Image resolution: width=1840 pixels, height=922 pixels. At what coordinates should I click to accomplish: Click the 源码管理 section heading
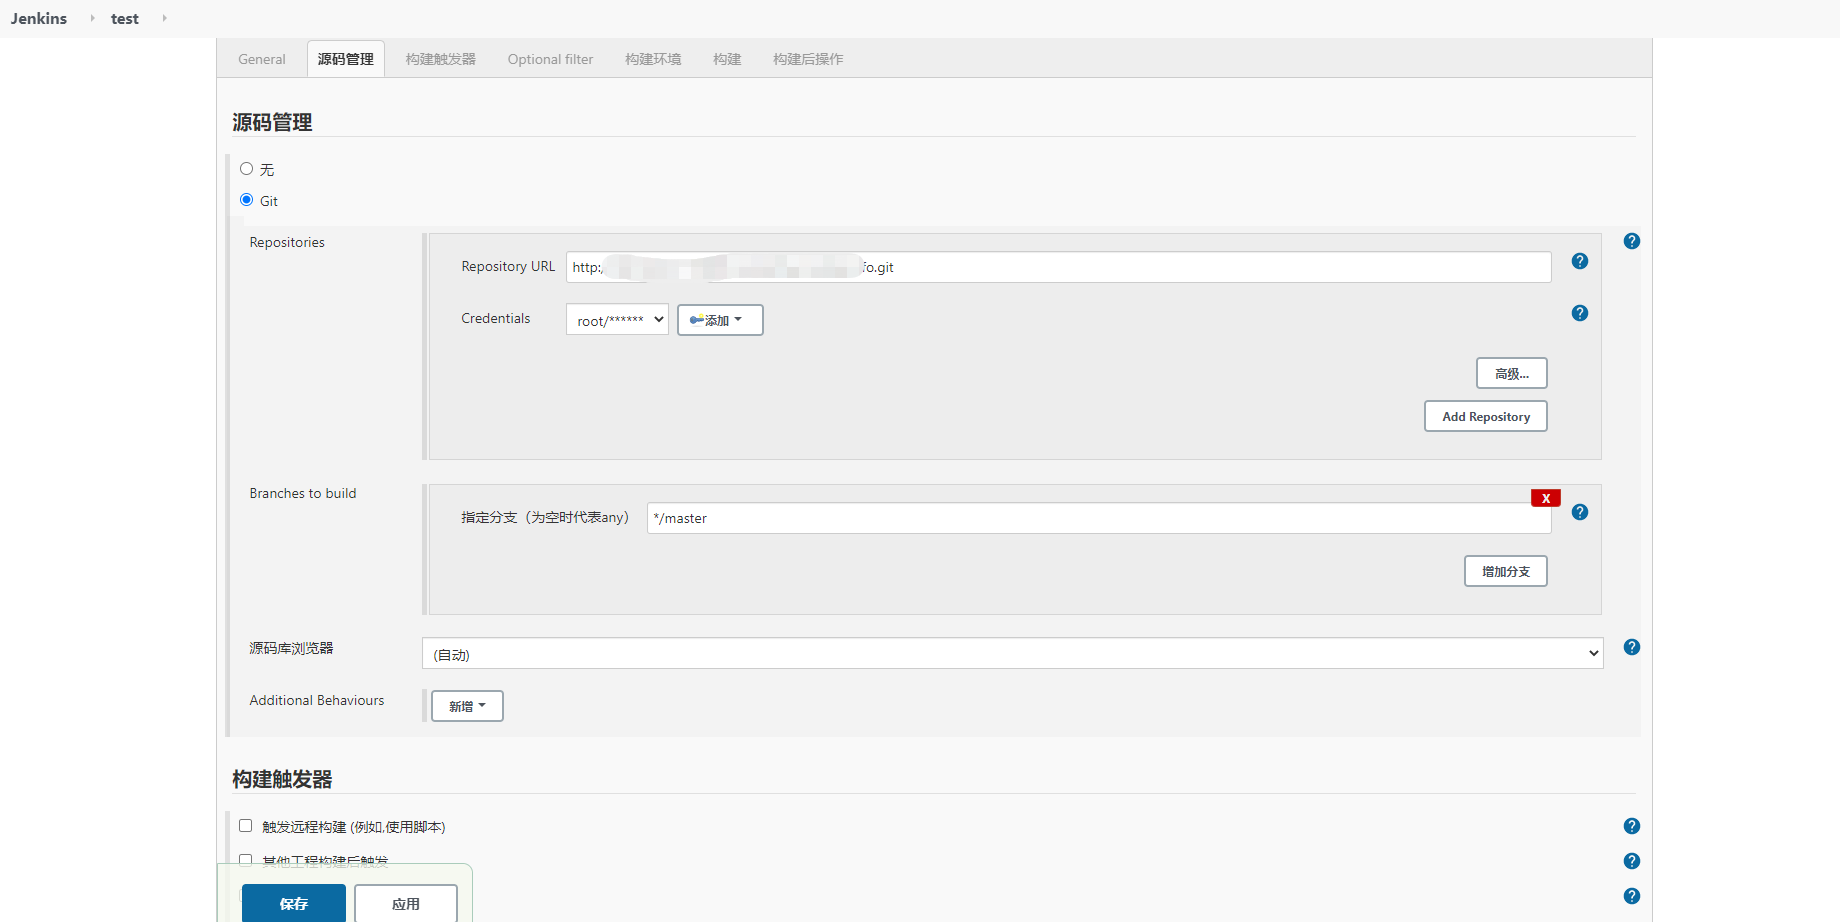[272, 122]
